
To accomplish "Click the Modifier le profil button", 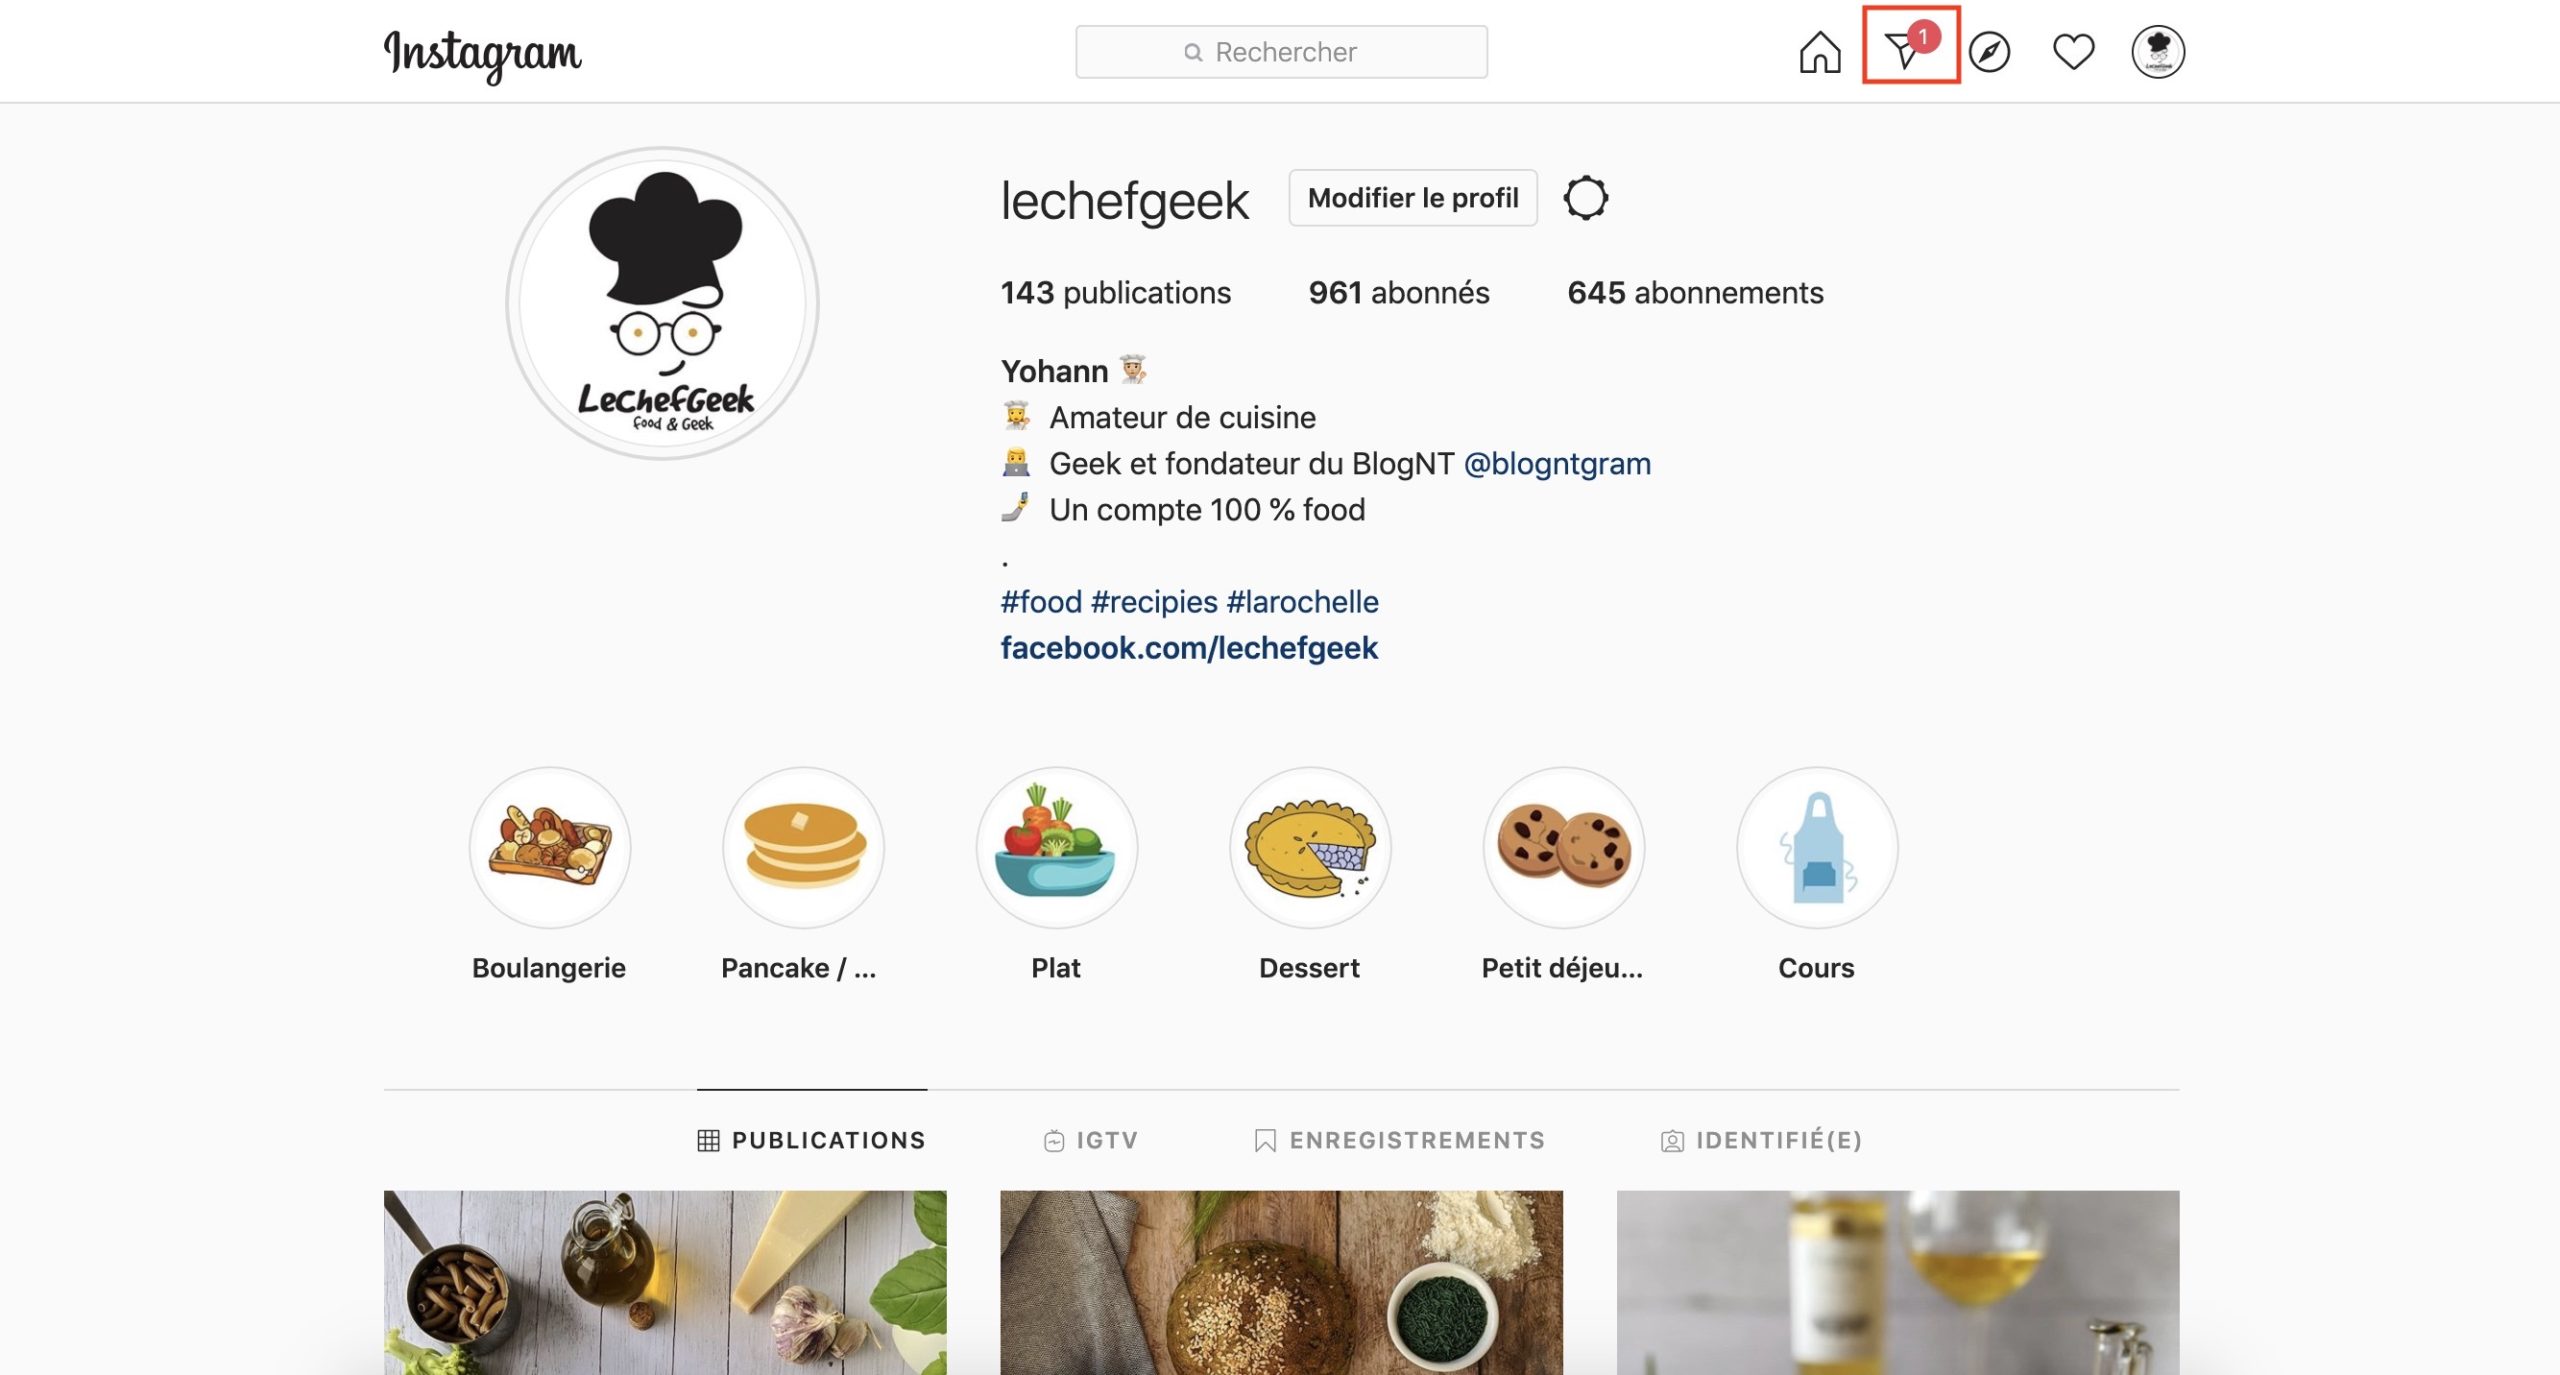I will click(1413, 198).
